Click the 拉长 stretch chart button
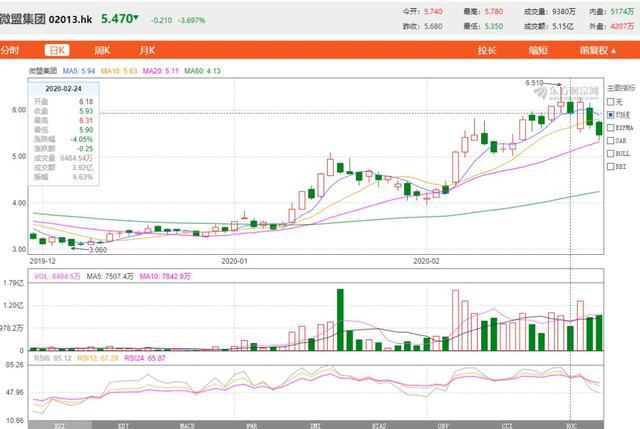Image resolution: width=640 pixels, height=429 pixels. [487, 49]
